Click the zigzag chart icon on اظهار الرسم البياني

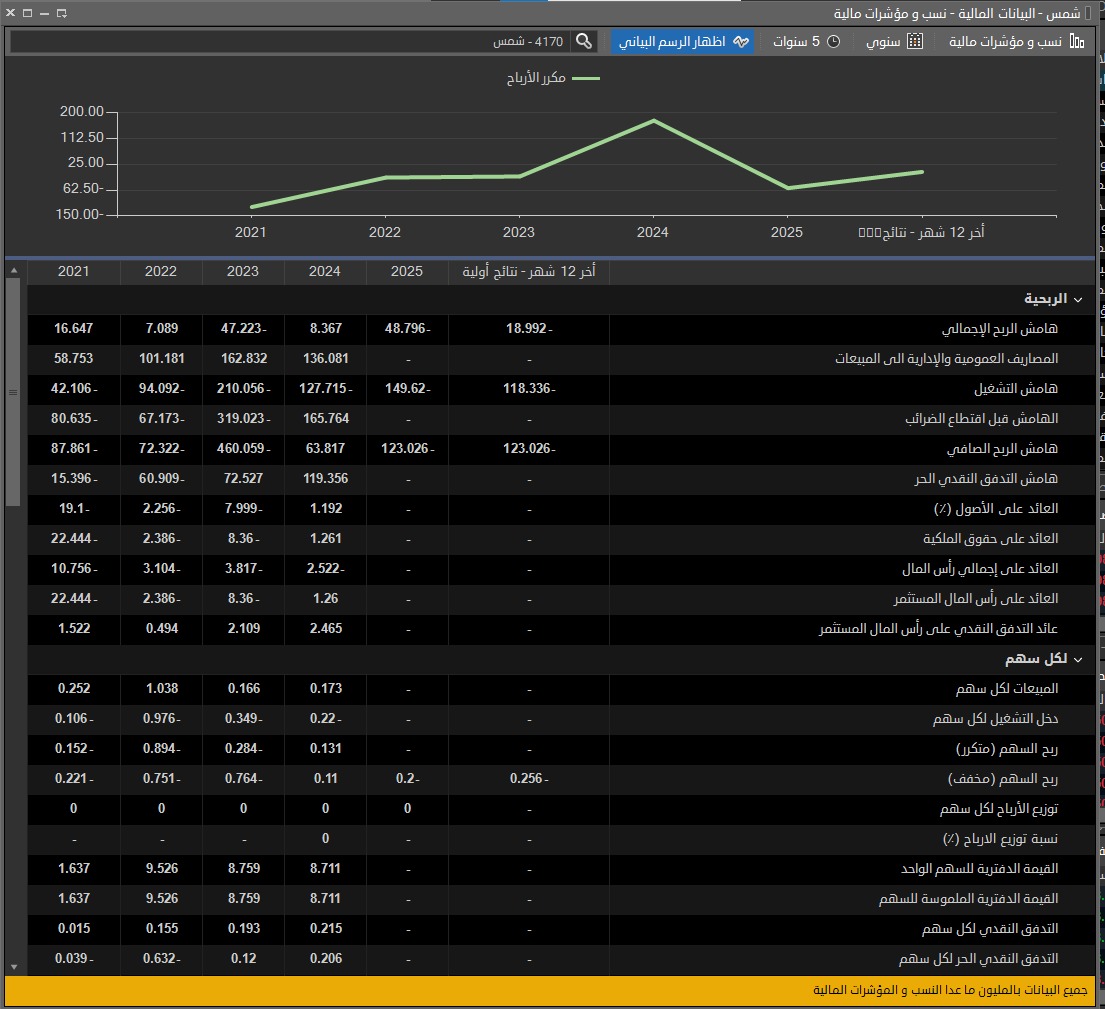(741, 41)
